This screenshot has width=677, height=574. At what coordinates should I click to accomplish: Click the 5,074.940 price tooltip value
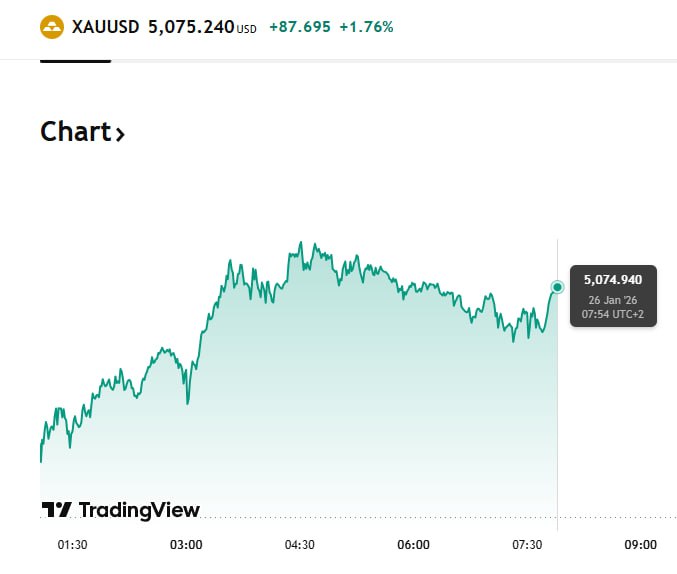coord(613,279)
